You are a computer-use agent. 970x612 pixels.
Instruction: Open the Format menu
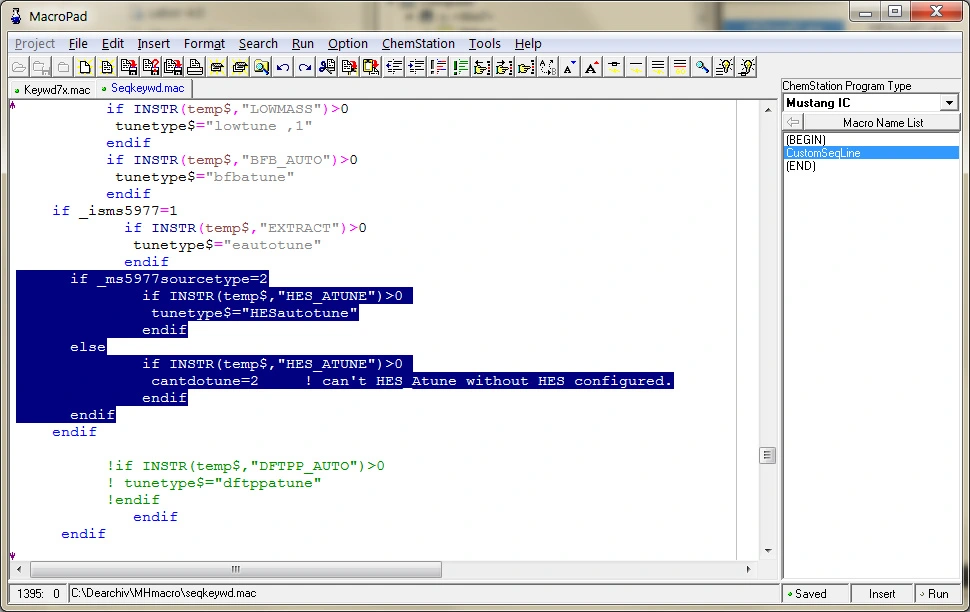(x=204, y=44)
